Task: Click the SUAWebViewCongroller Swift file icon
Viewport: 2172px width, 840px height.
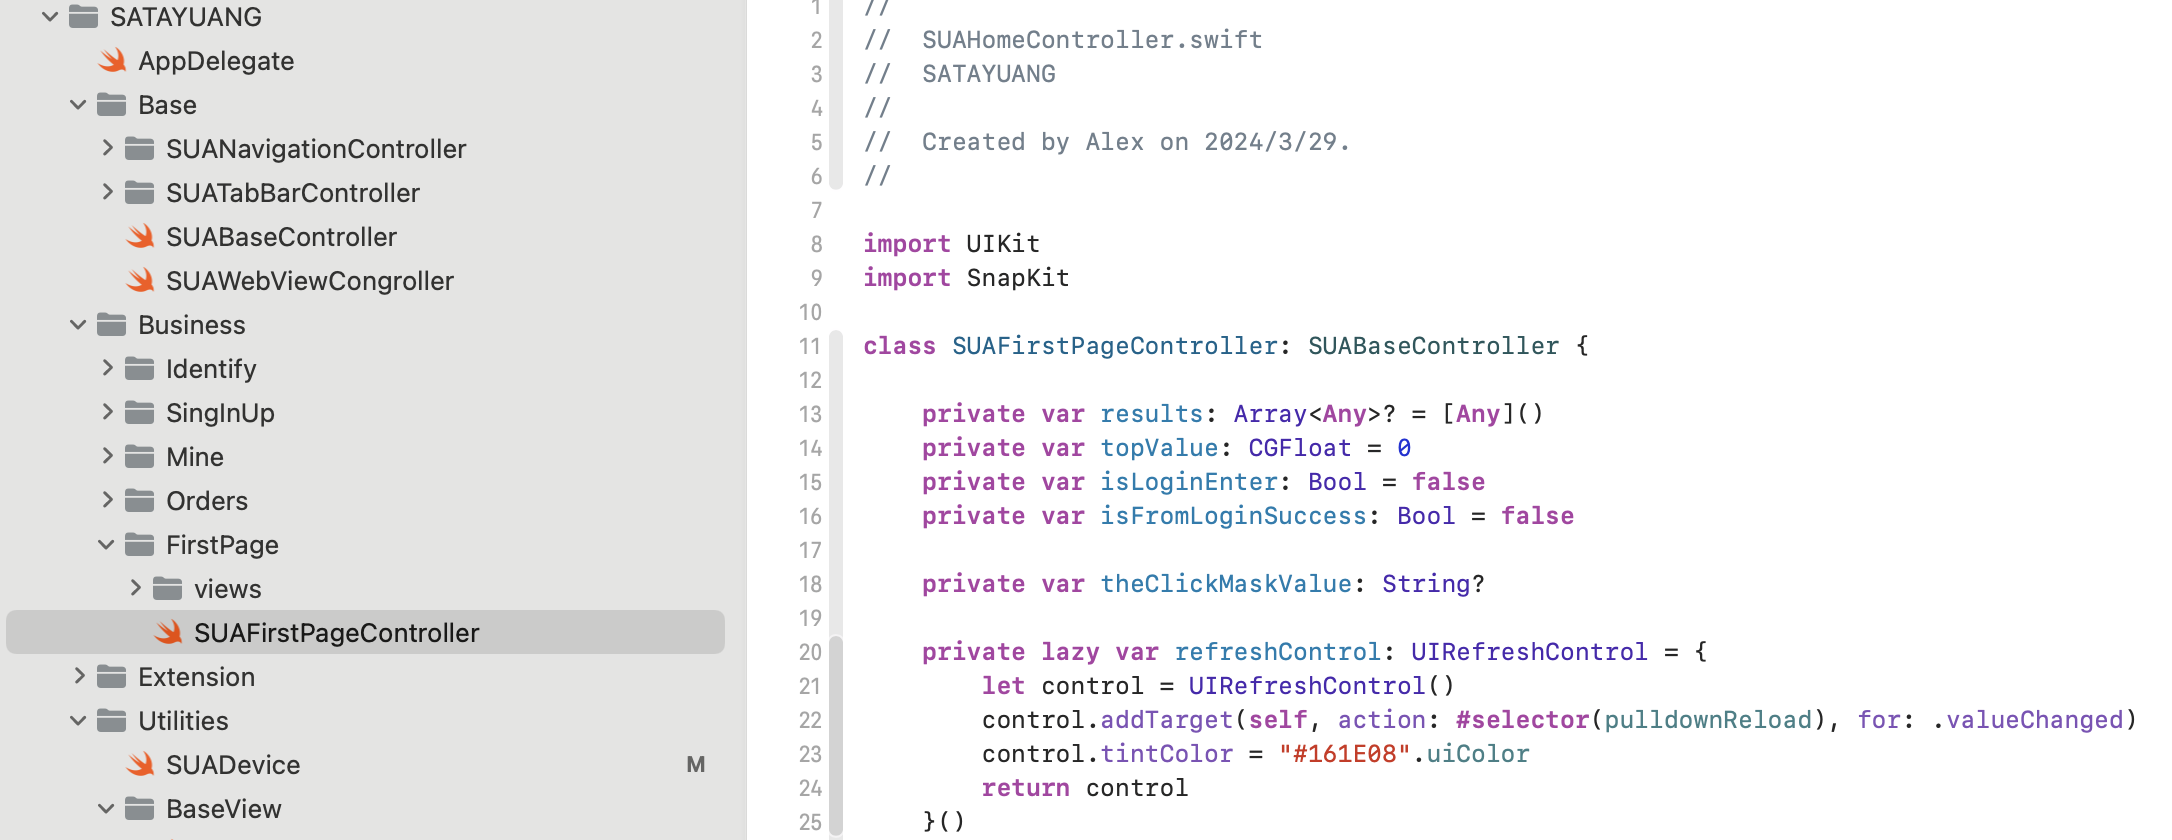Action: point(140,281)
